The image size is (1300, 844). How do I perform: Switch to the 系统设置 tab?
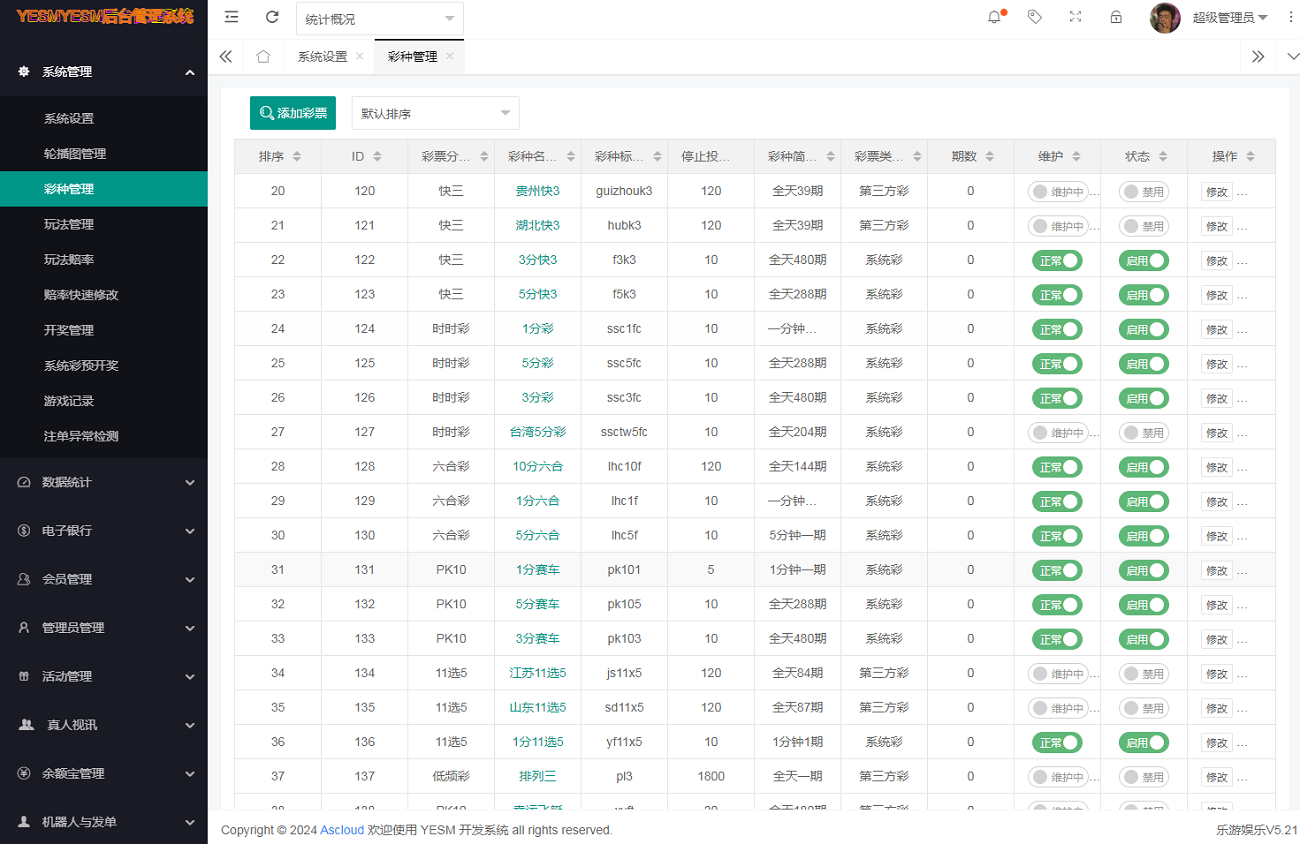322,57
